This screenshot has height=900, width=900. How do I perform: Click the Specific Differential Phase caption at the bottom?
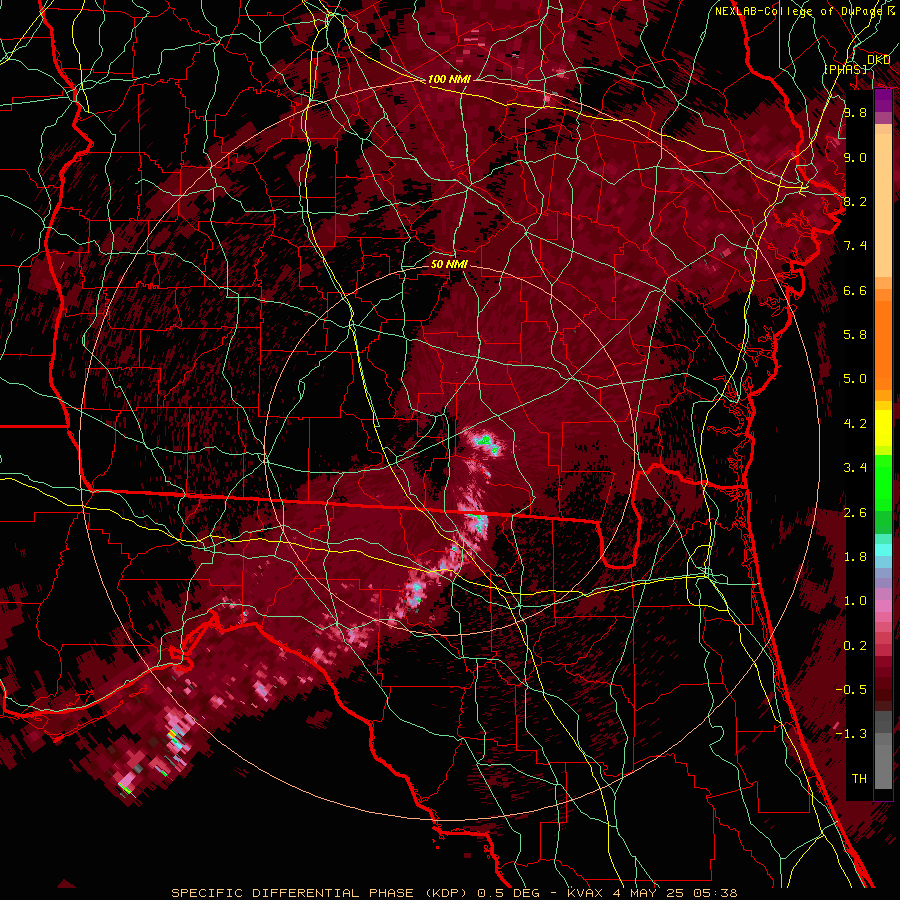(x=454, y=893)
